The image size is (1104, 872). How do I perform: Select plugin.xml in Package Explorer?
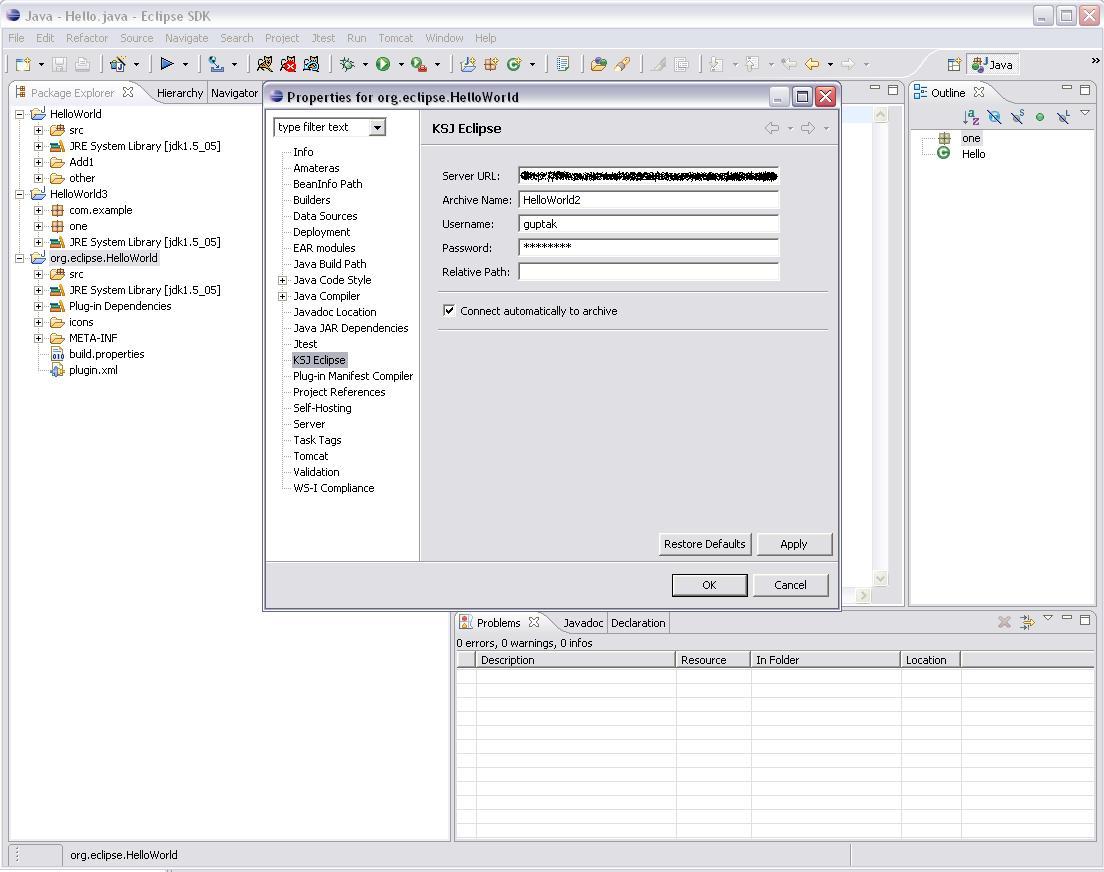93,370
